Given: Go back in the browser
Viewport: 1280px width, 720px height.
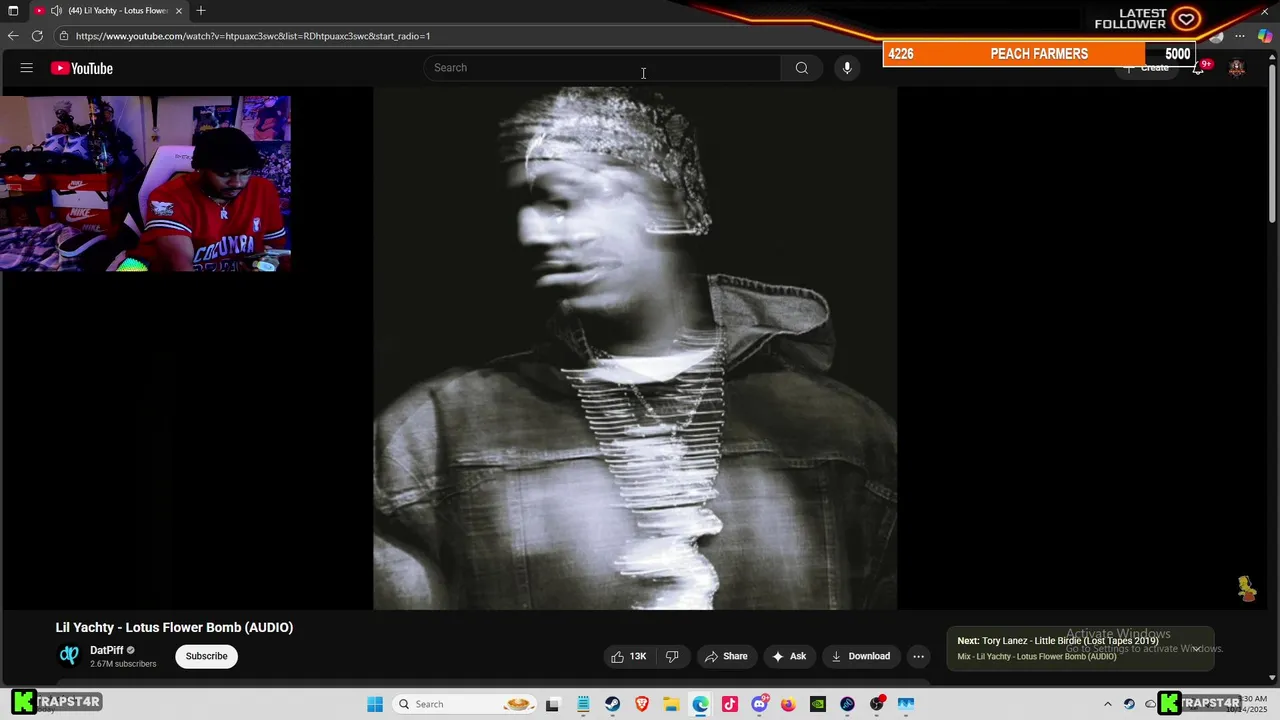Looking at the screenshot, I should (13, 36).
